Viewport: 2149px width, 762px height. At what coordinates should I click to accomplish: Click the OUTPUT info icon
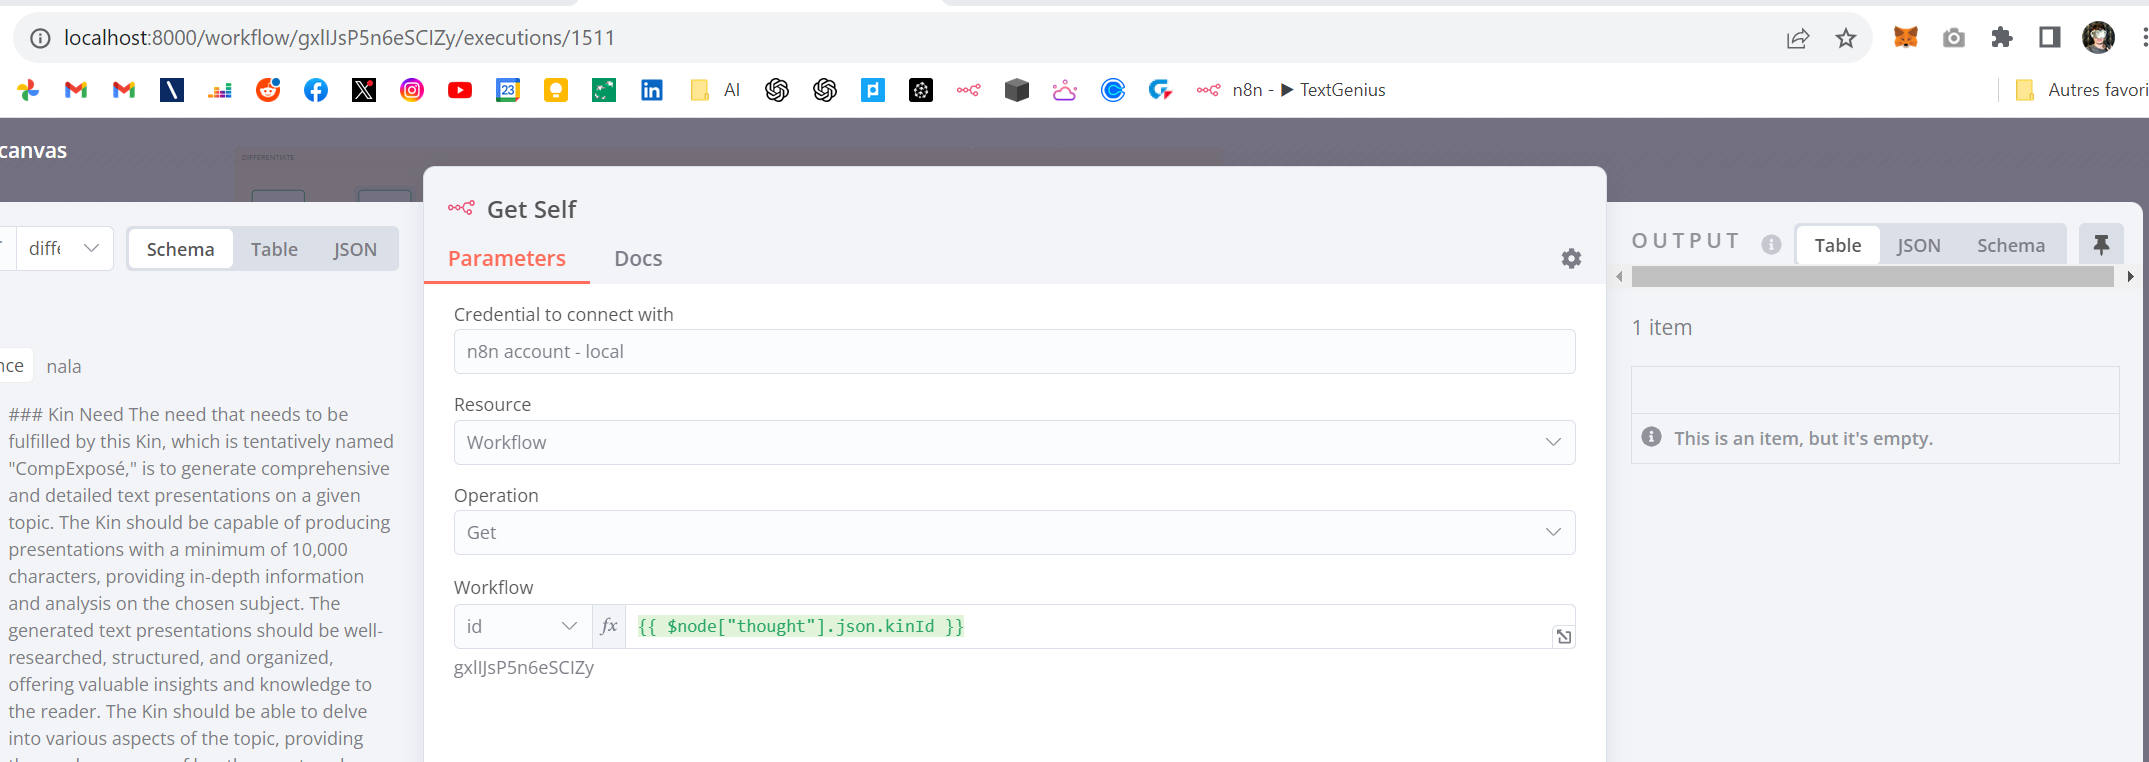(1771, 245)
